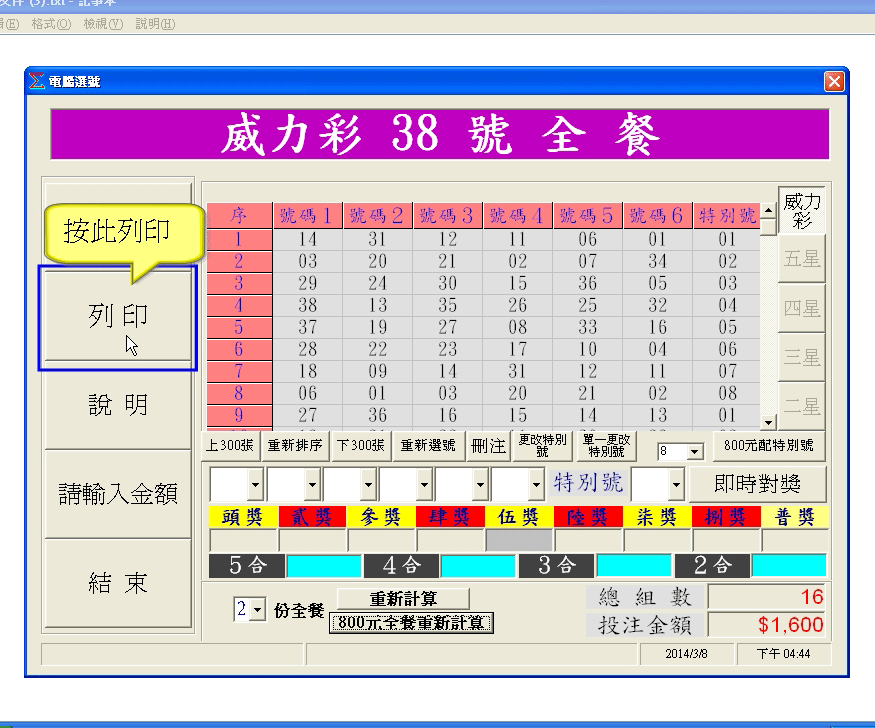The width and height of the screenshot is (875, 728).
Task: Open the 特別號 special number dropdown
Action: click(676, 484)
